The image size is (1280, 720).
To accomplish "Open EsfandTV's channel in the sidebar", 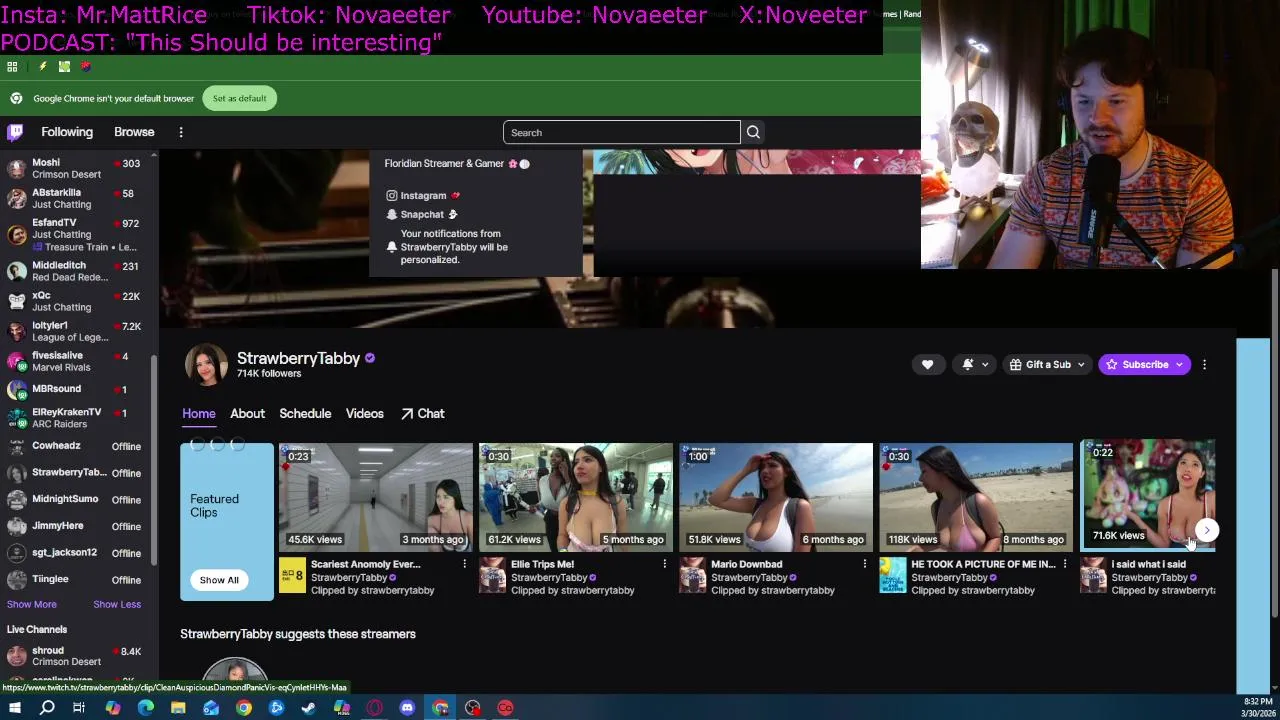I will click(x=78, y=235).
